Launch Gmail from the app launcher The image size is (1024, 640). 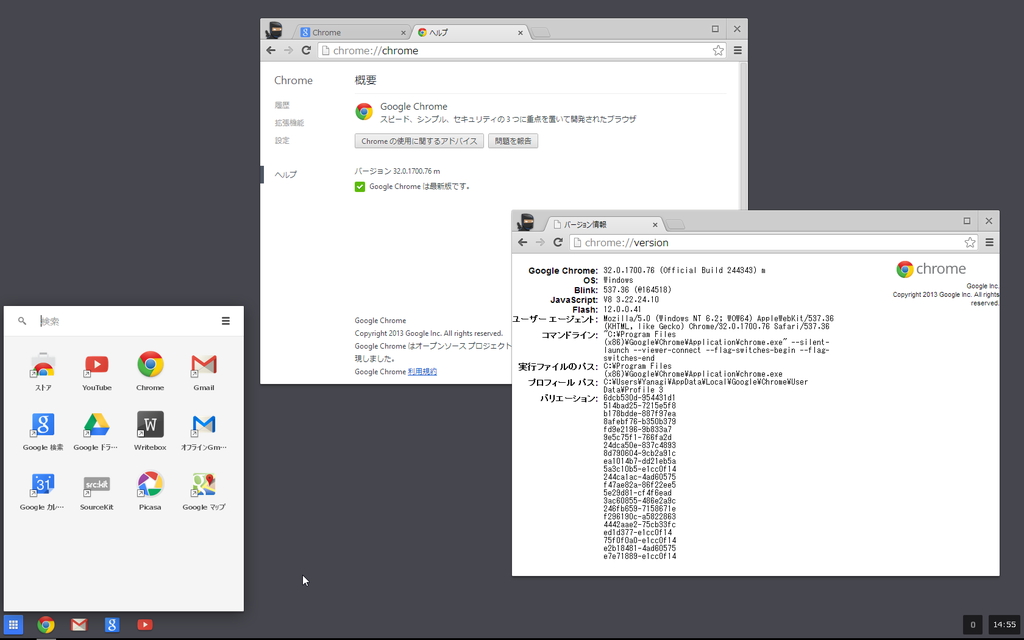pyautogui.click(x=203, y=367)
